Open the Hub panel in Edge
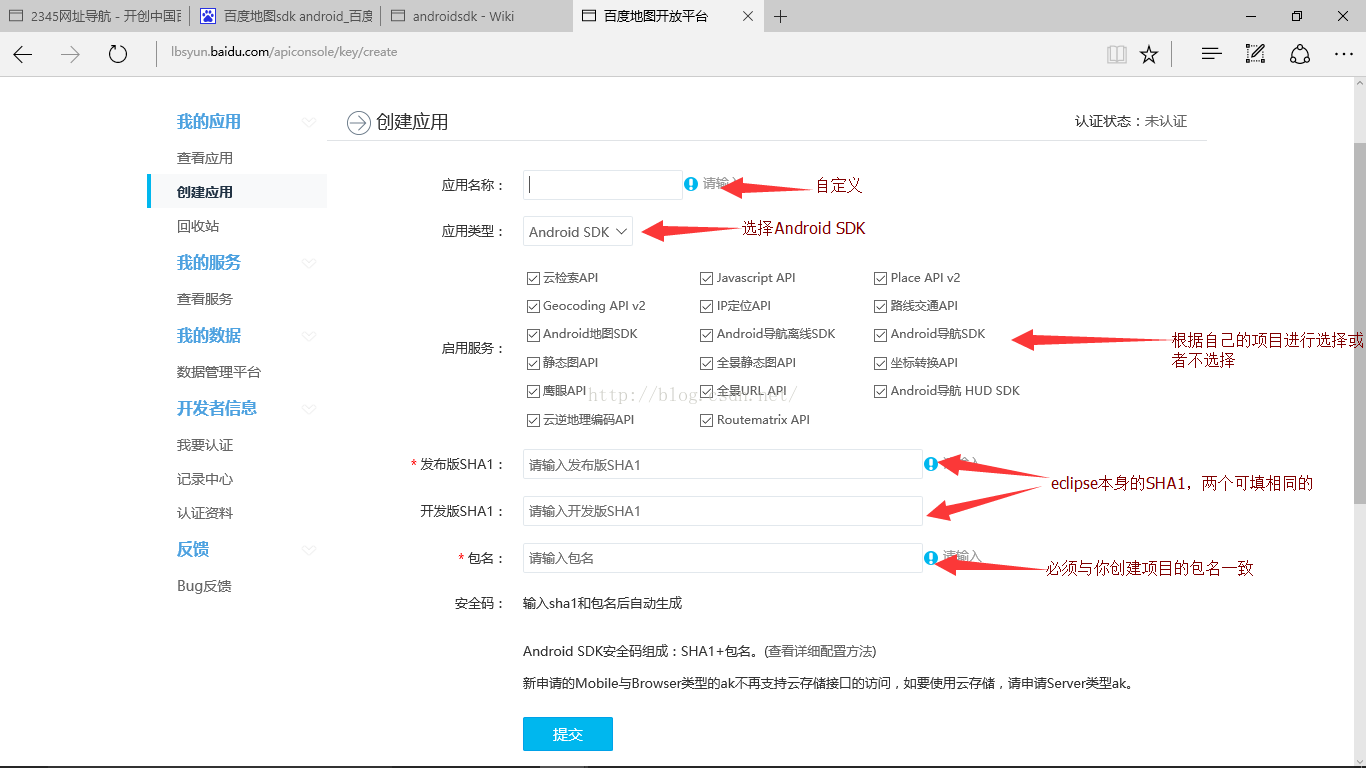This screenshot has height=768, width=1366. click(1210, 54)
